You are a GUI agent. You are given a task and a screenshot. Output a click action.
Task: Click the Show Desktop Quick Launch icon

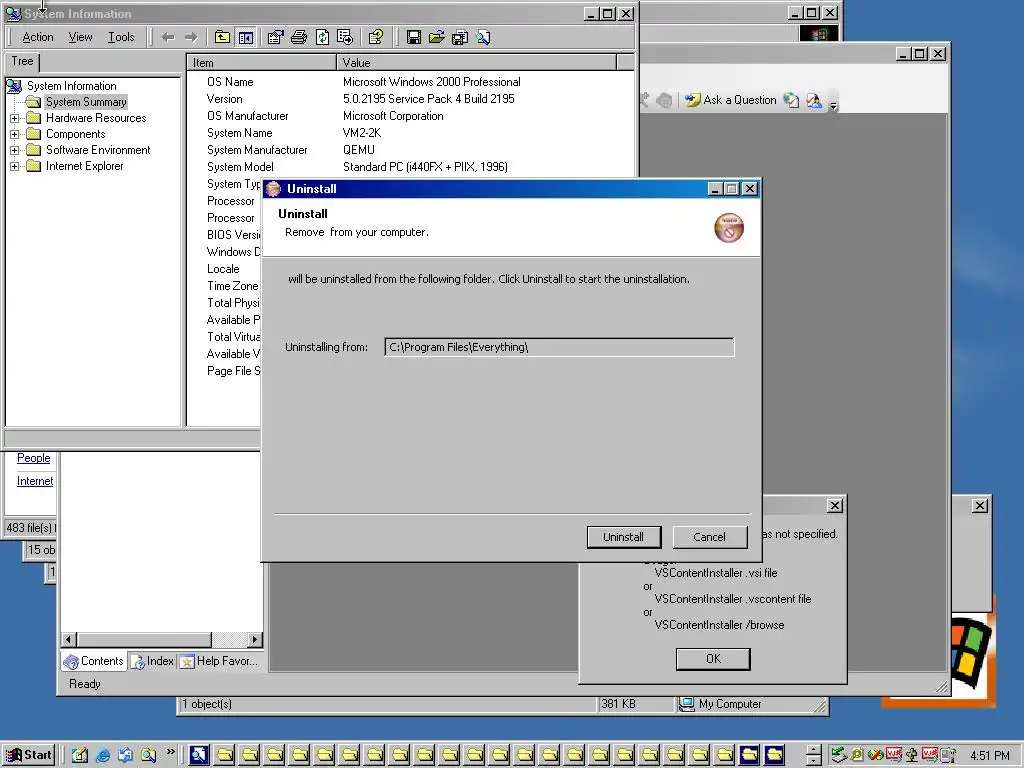point(80,756)
